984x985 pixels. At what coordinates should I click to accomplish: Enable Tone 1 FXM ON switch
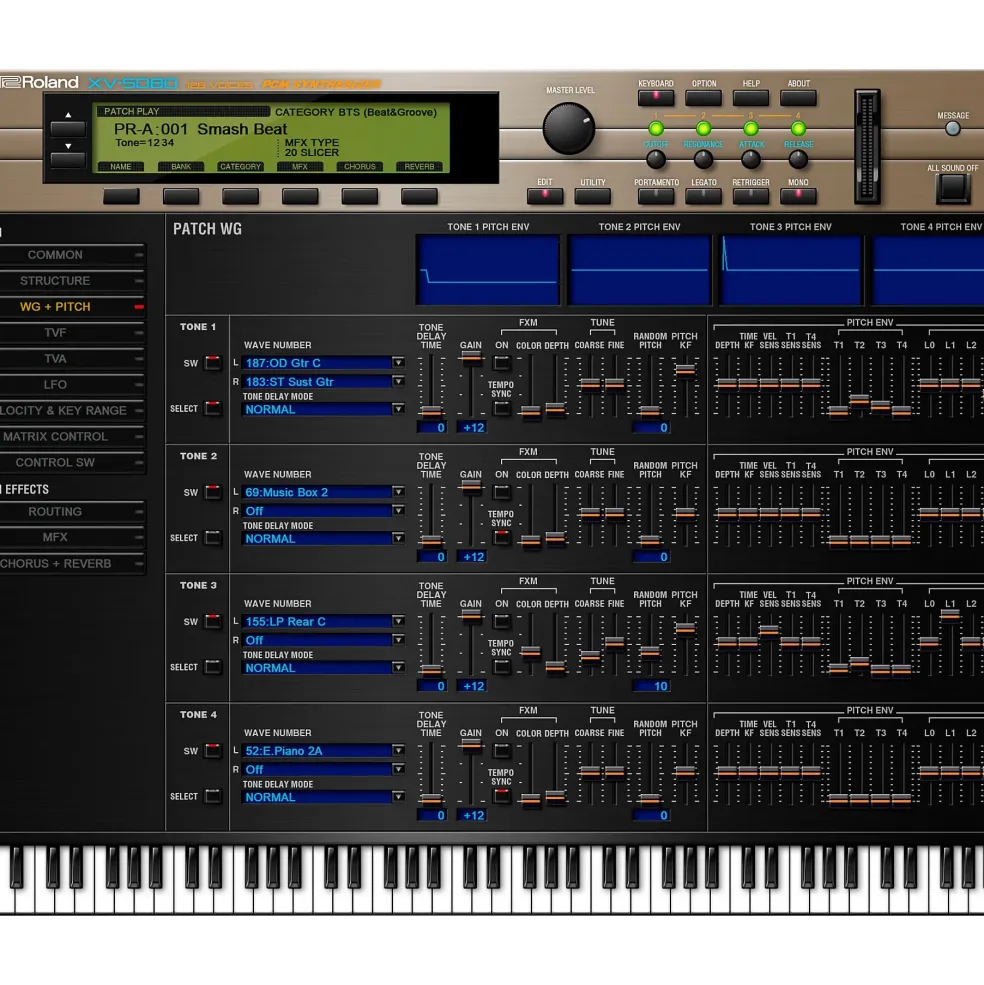(x=501, y=363)
